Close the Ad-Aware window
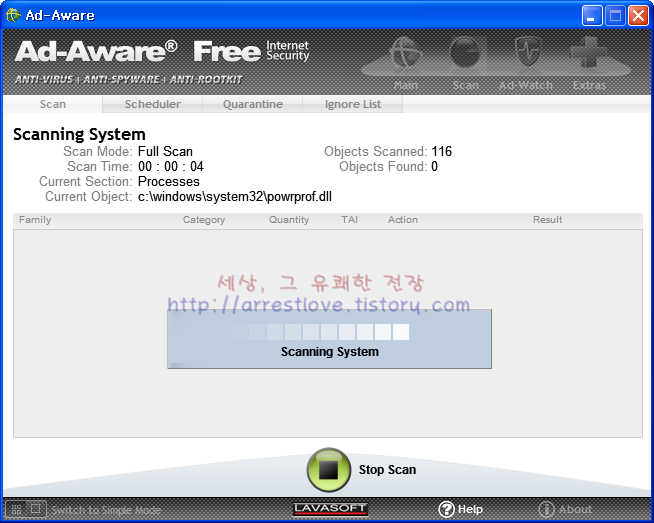Screen dimensions: 654x523 pyautogui.click(x=638, y=16)
